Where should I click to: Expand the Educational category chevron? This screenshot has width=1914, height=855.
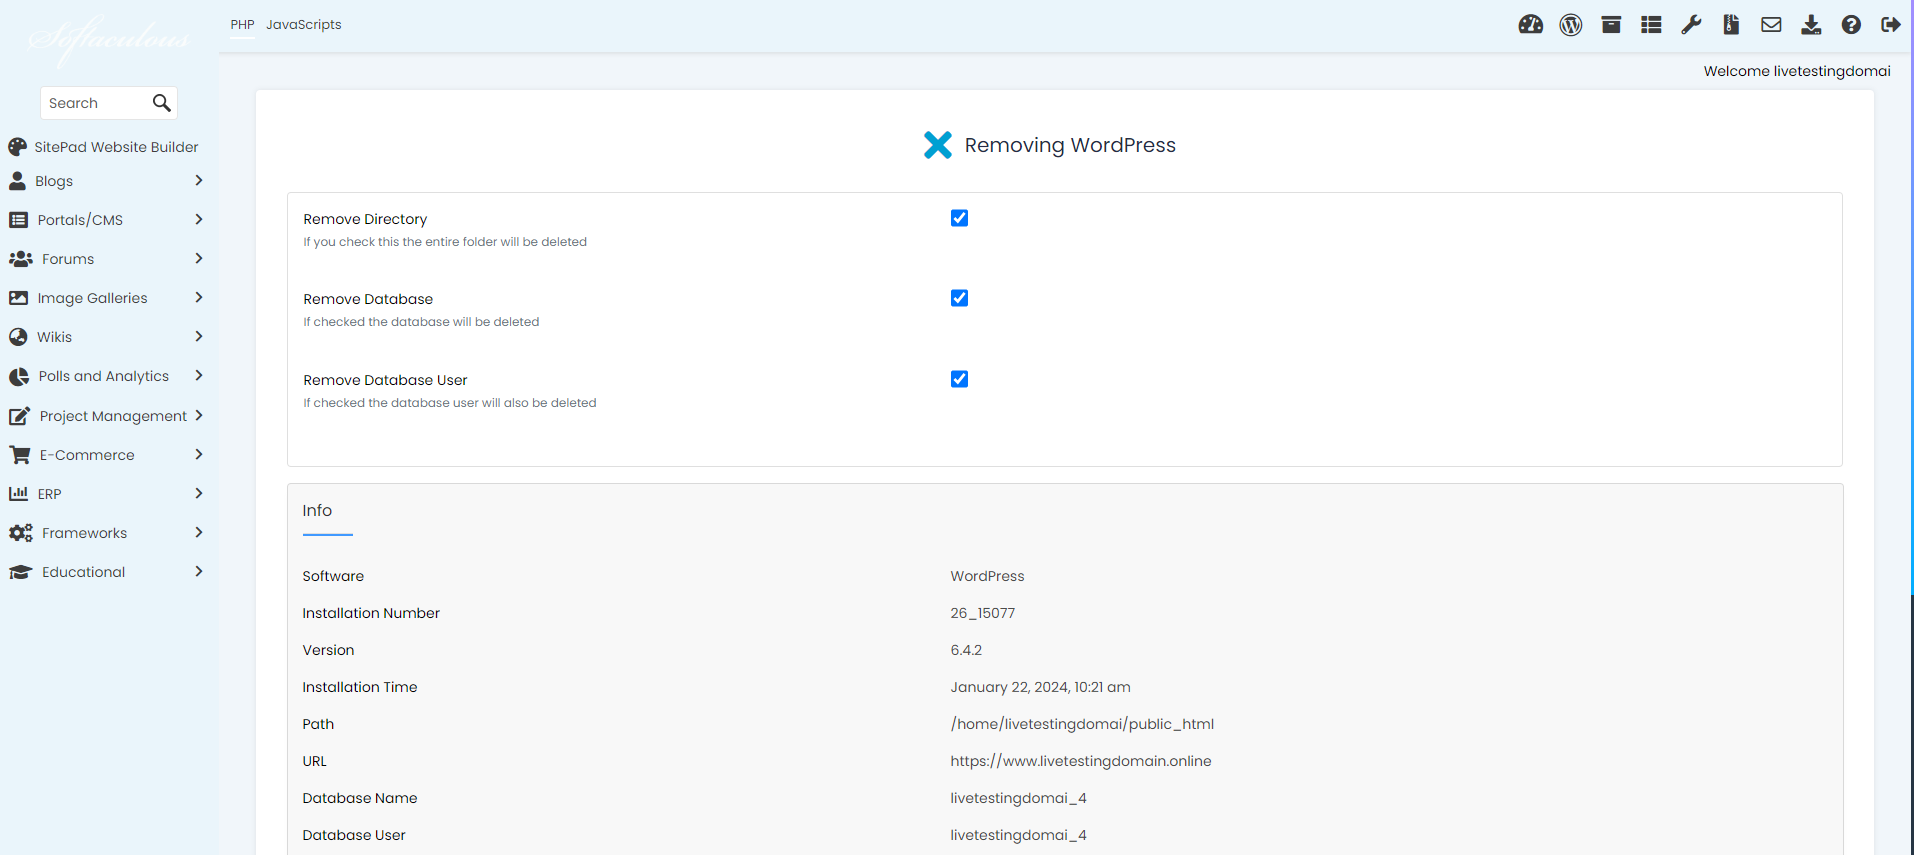(198, 571)
